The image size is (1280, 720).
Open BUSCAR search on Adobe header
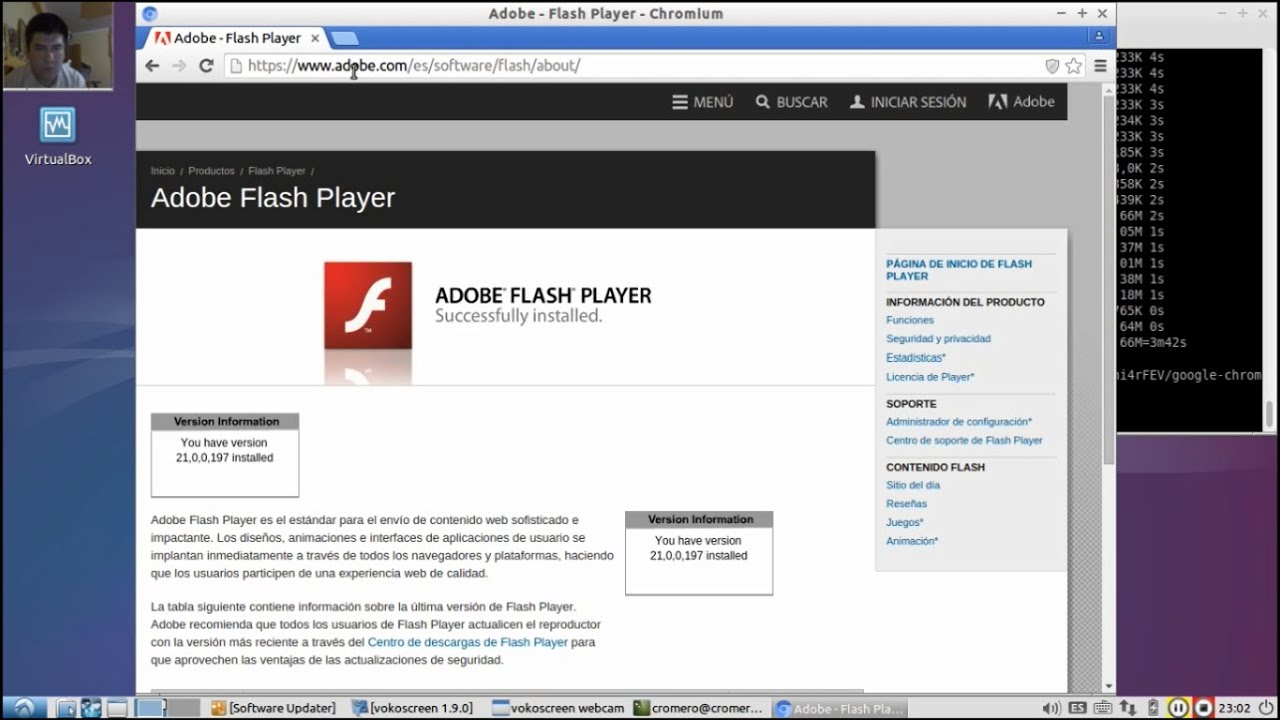tap(791, 102)
